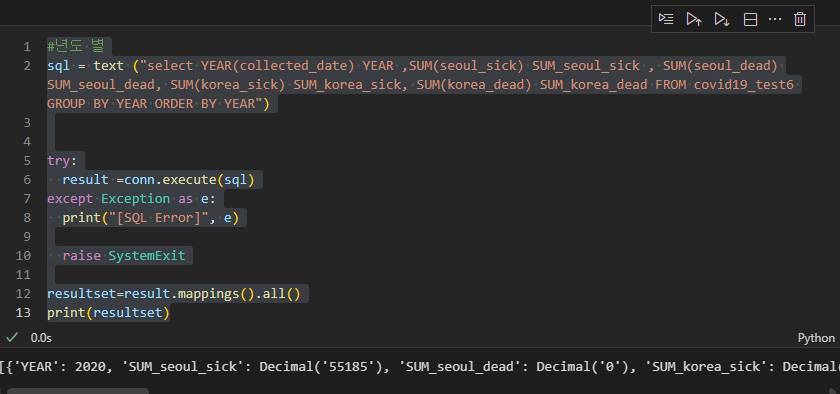Click 'except Exception as e:' line

[131, 199]
